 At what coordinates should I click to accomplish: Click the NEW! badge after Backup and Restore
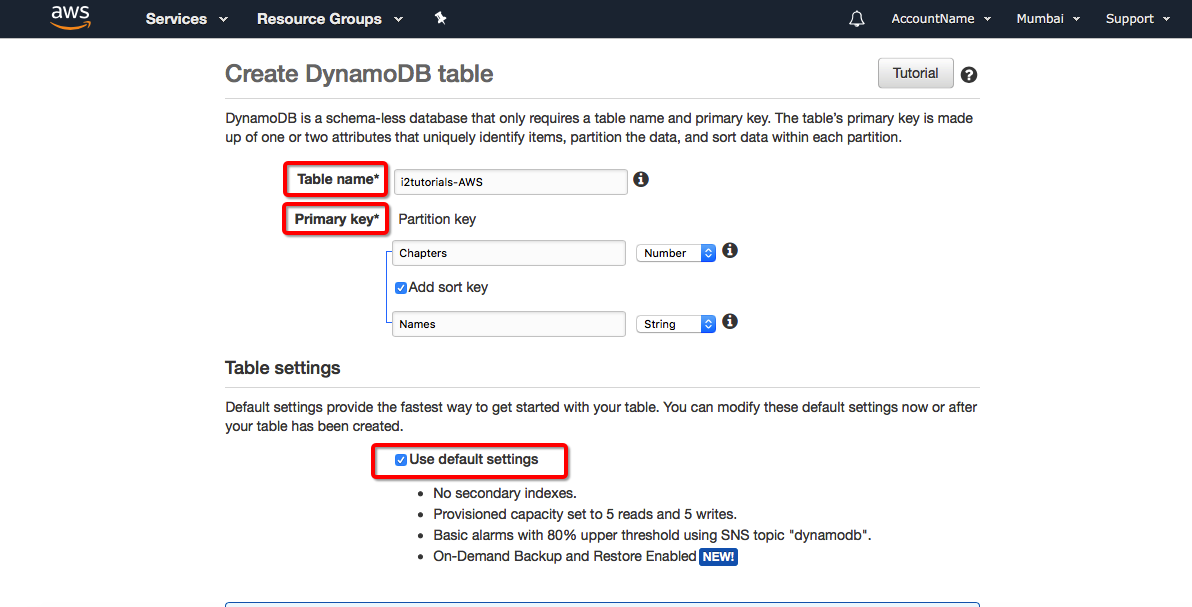718,557
